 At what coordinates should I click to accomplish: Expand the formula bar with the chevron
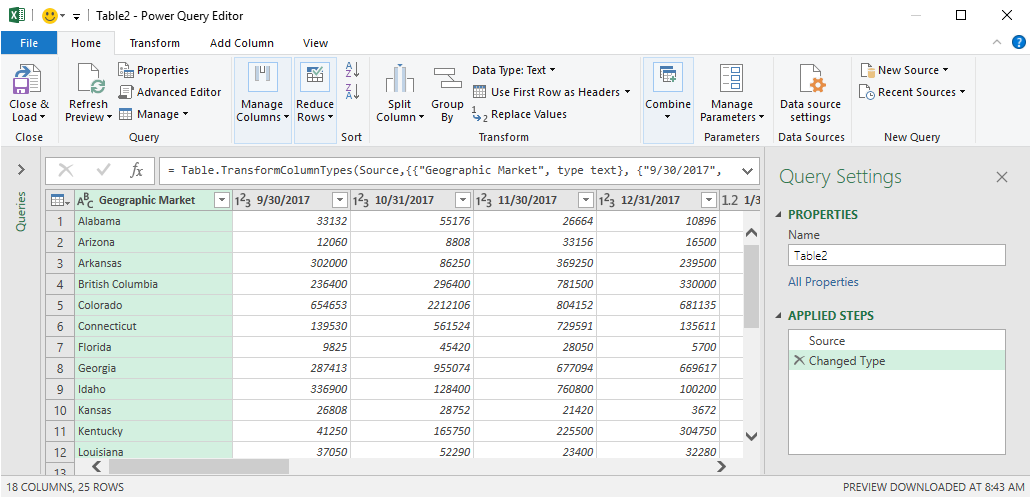[x=747, y=170]
